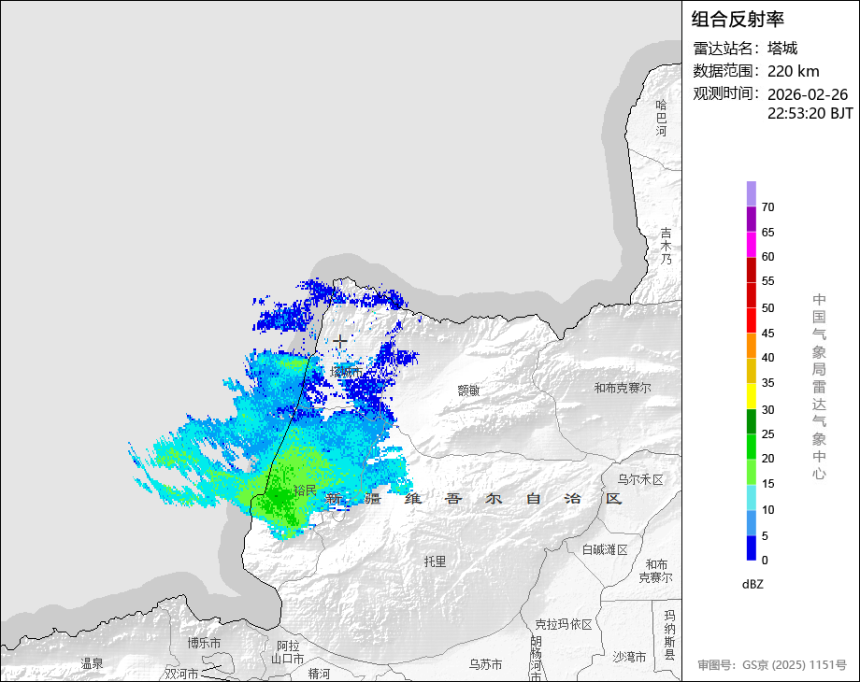The height and width of the screenshot is (682, 860).
Task: Click the cyan 10-15 dBZ swatch
Action: [751, 497]
